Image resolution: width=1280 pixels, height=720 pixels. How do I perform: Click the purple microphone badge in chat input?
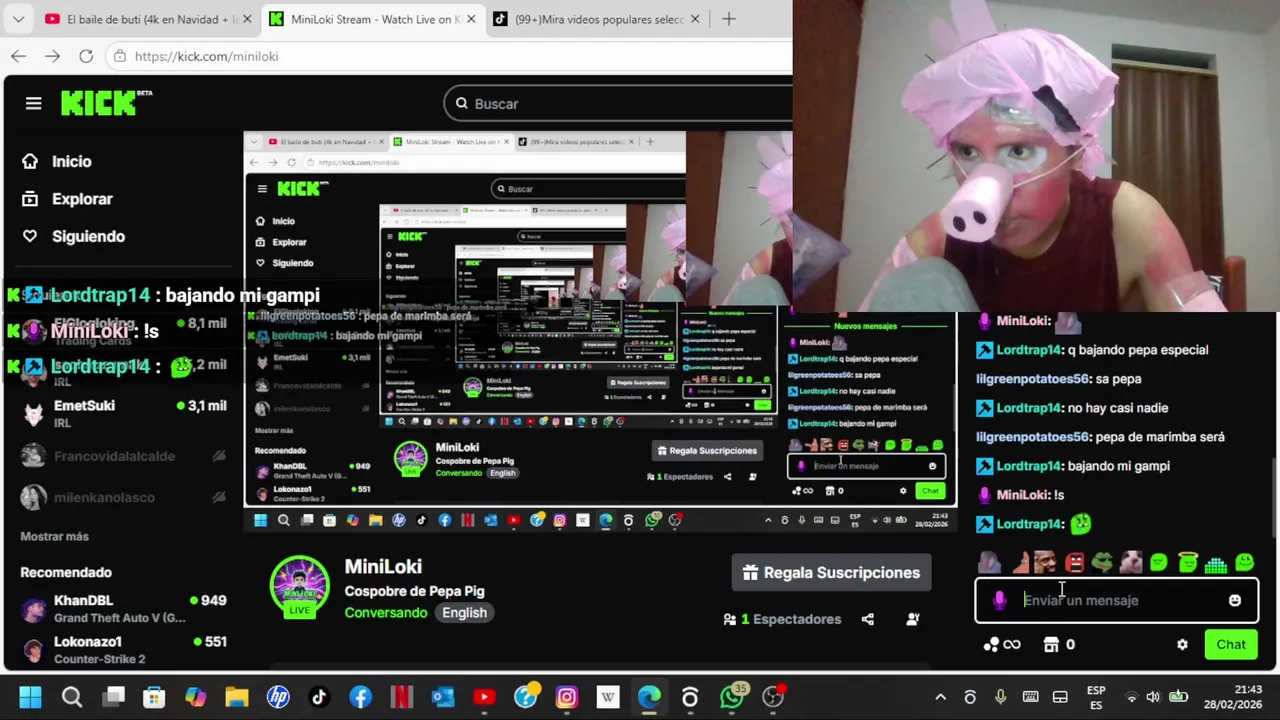[x=999, y=600]
